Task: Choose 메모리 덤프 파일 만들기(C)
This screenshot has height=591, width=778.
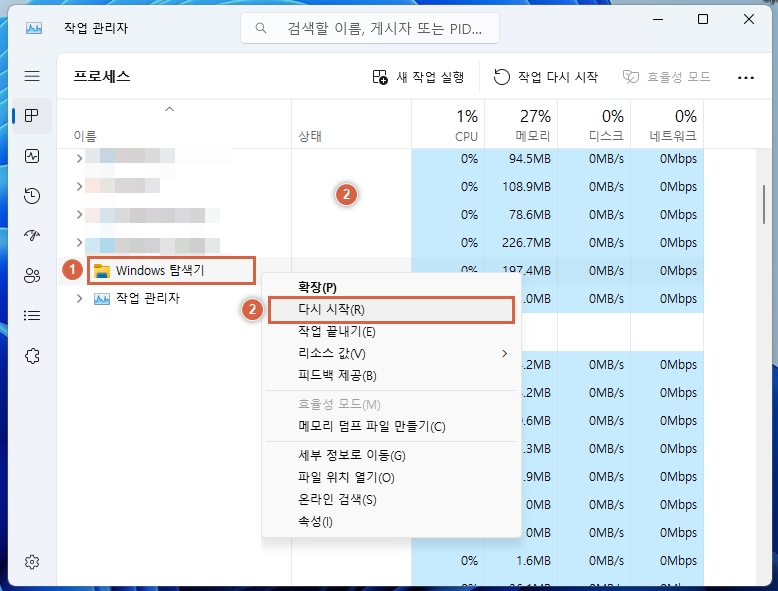Action: (391, 427)
